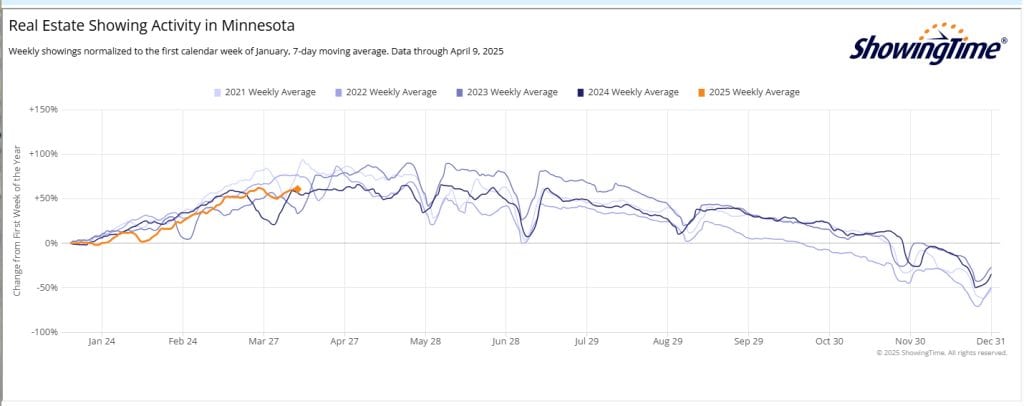The height and width of the screenshot is (406, 1024).
Task: Click the 2025 Weekly Average legend label
Action: (754, 92)
